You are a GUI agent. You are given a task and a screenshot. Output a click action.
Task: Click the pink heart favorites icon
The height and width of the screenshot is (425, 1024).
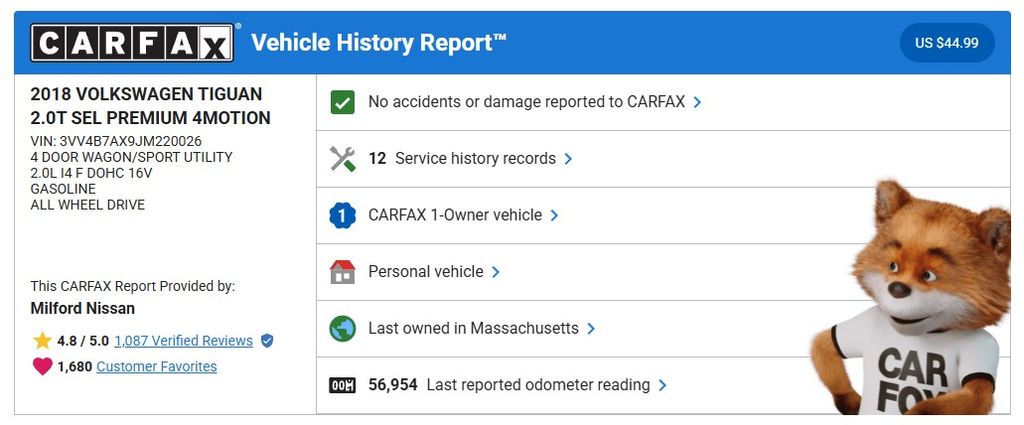point(42,367)
